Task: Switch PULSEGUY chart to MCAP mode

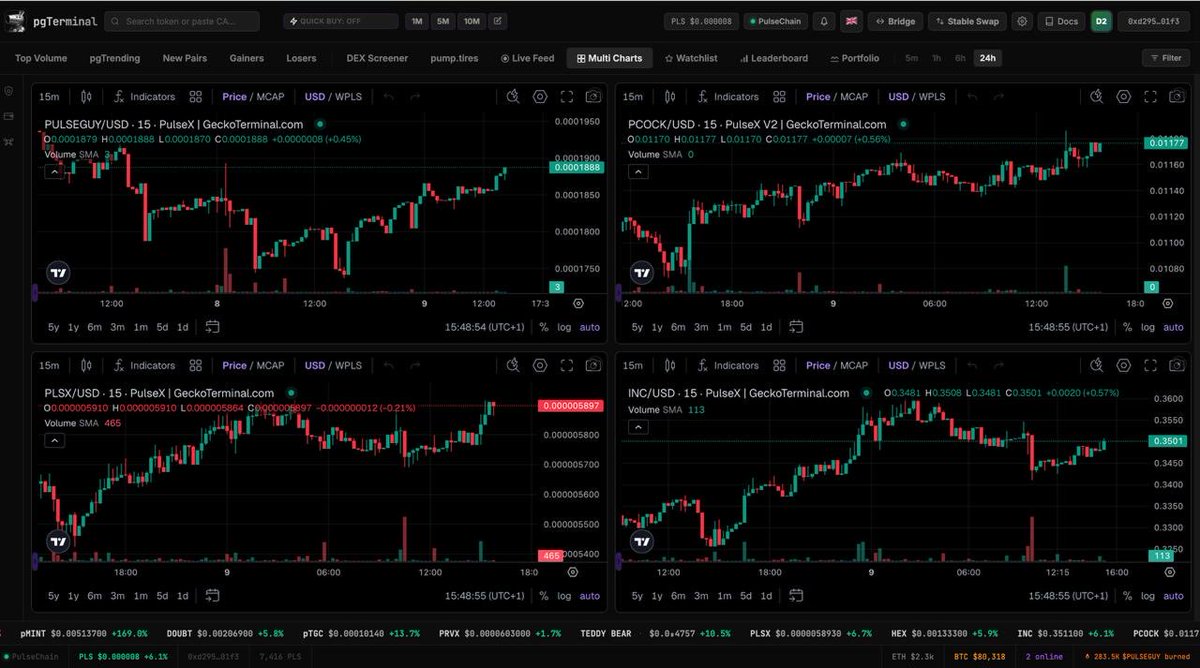Action: [270, 97]
